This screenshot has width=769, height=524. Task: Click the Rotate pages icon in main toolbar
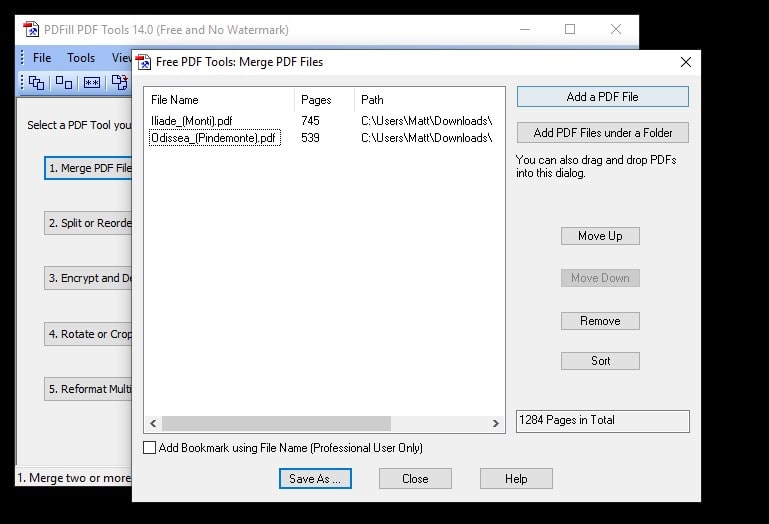(119, 82)
